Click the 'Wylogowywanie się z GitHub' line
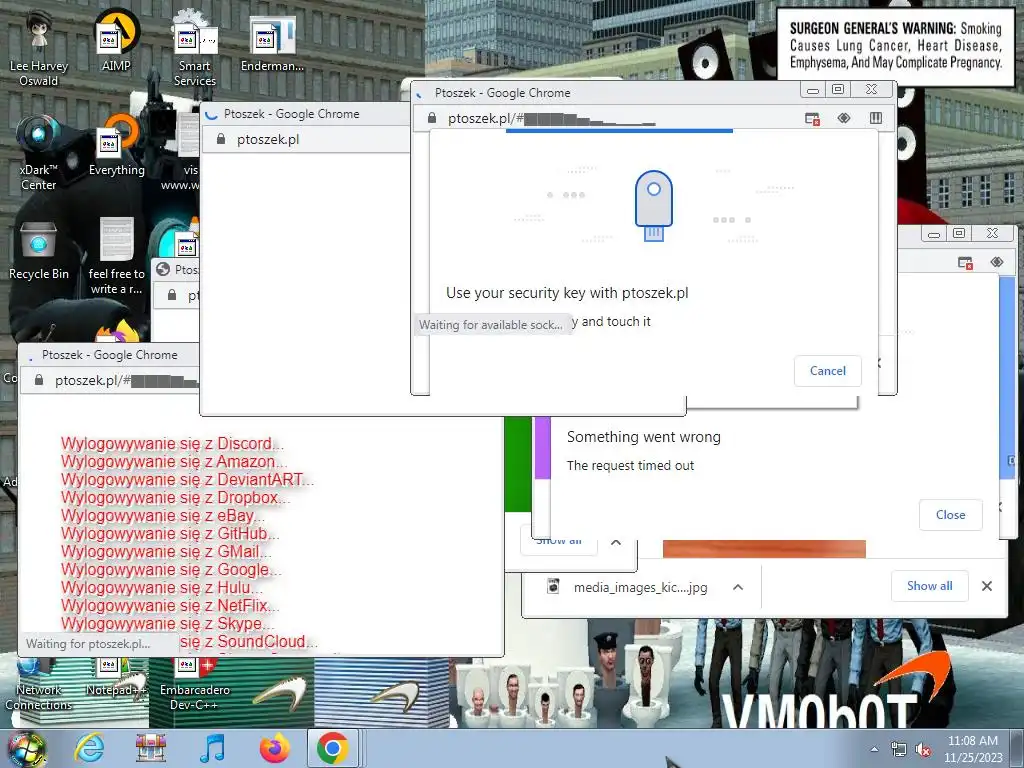The width and height of the screenshot is (1024, 768). (170, 534)
